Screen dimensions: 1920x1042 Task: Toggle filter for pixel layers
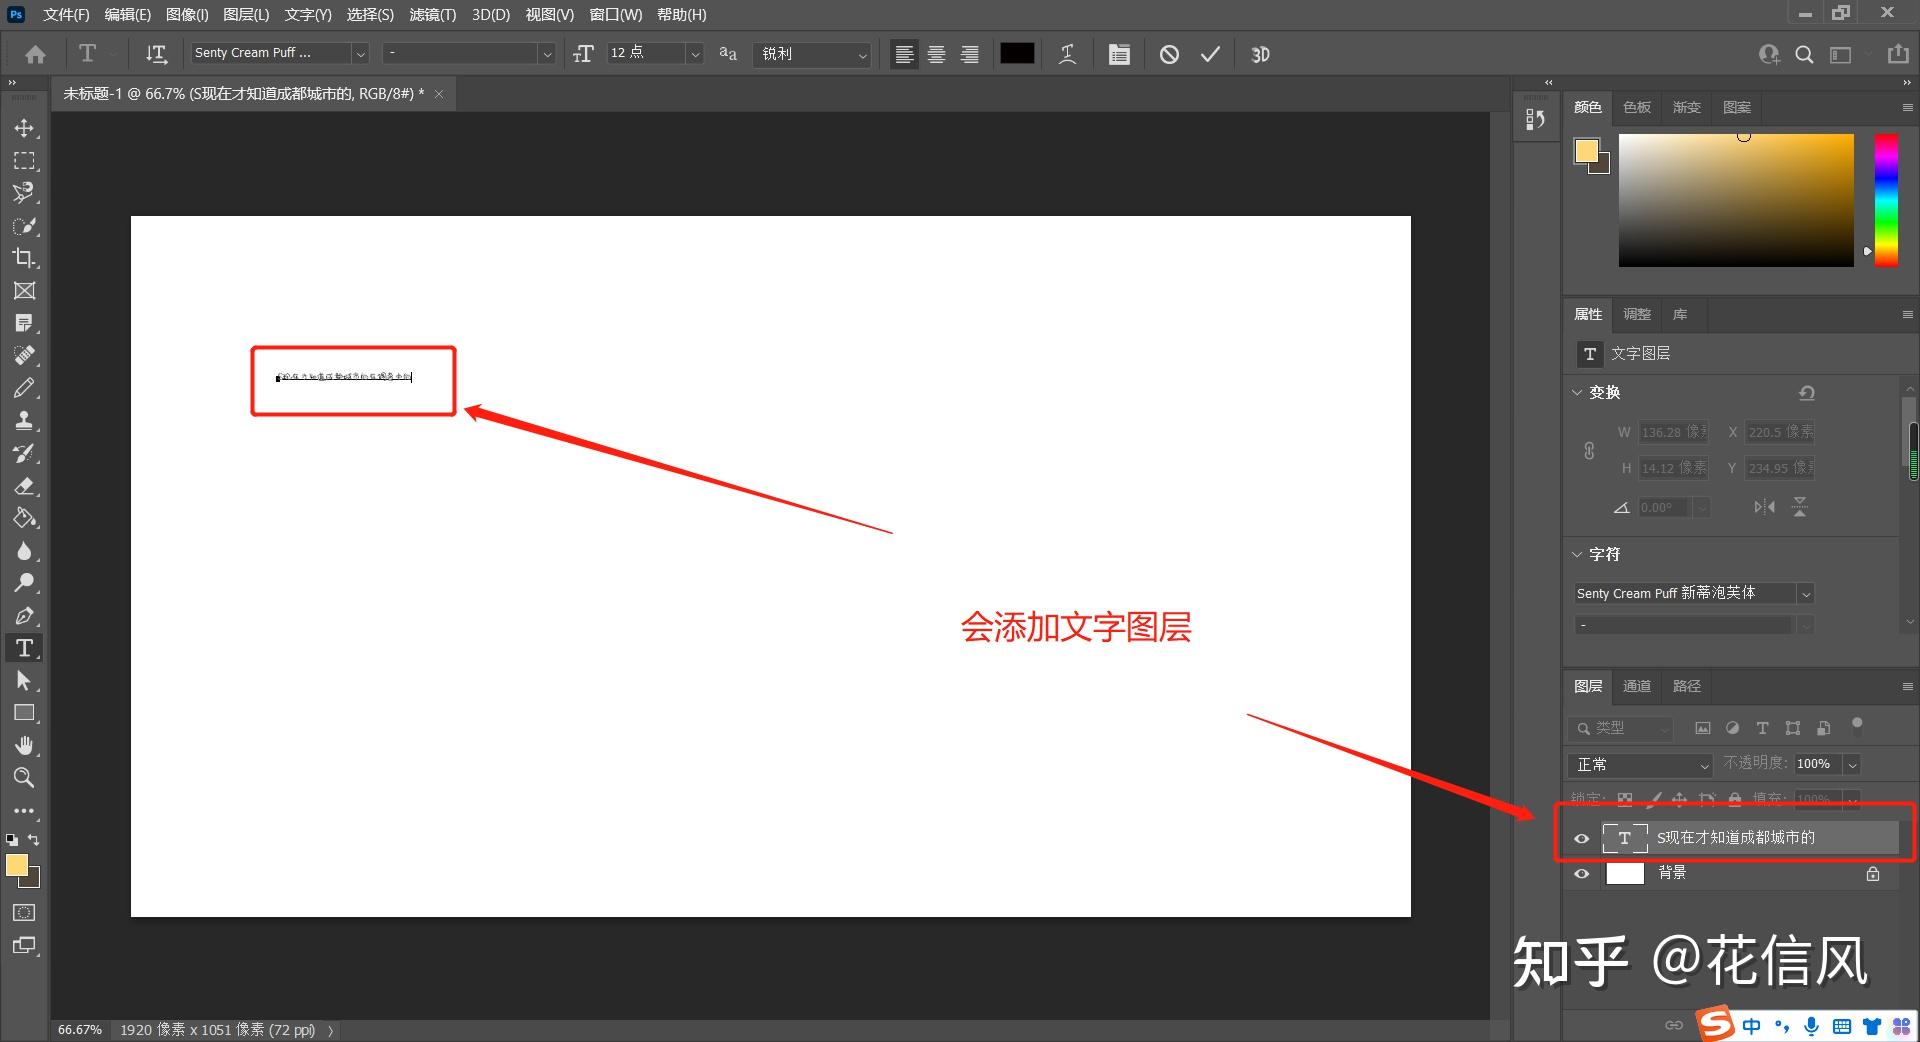click(x=1702, y=729)
